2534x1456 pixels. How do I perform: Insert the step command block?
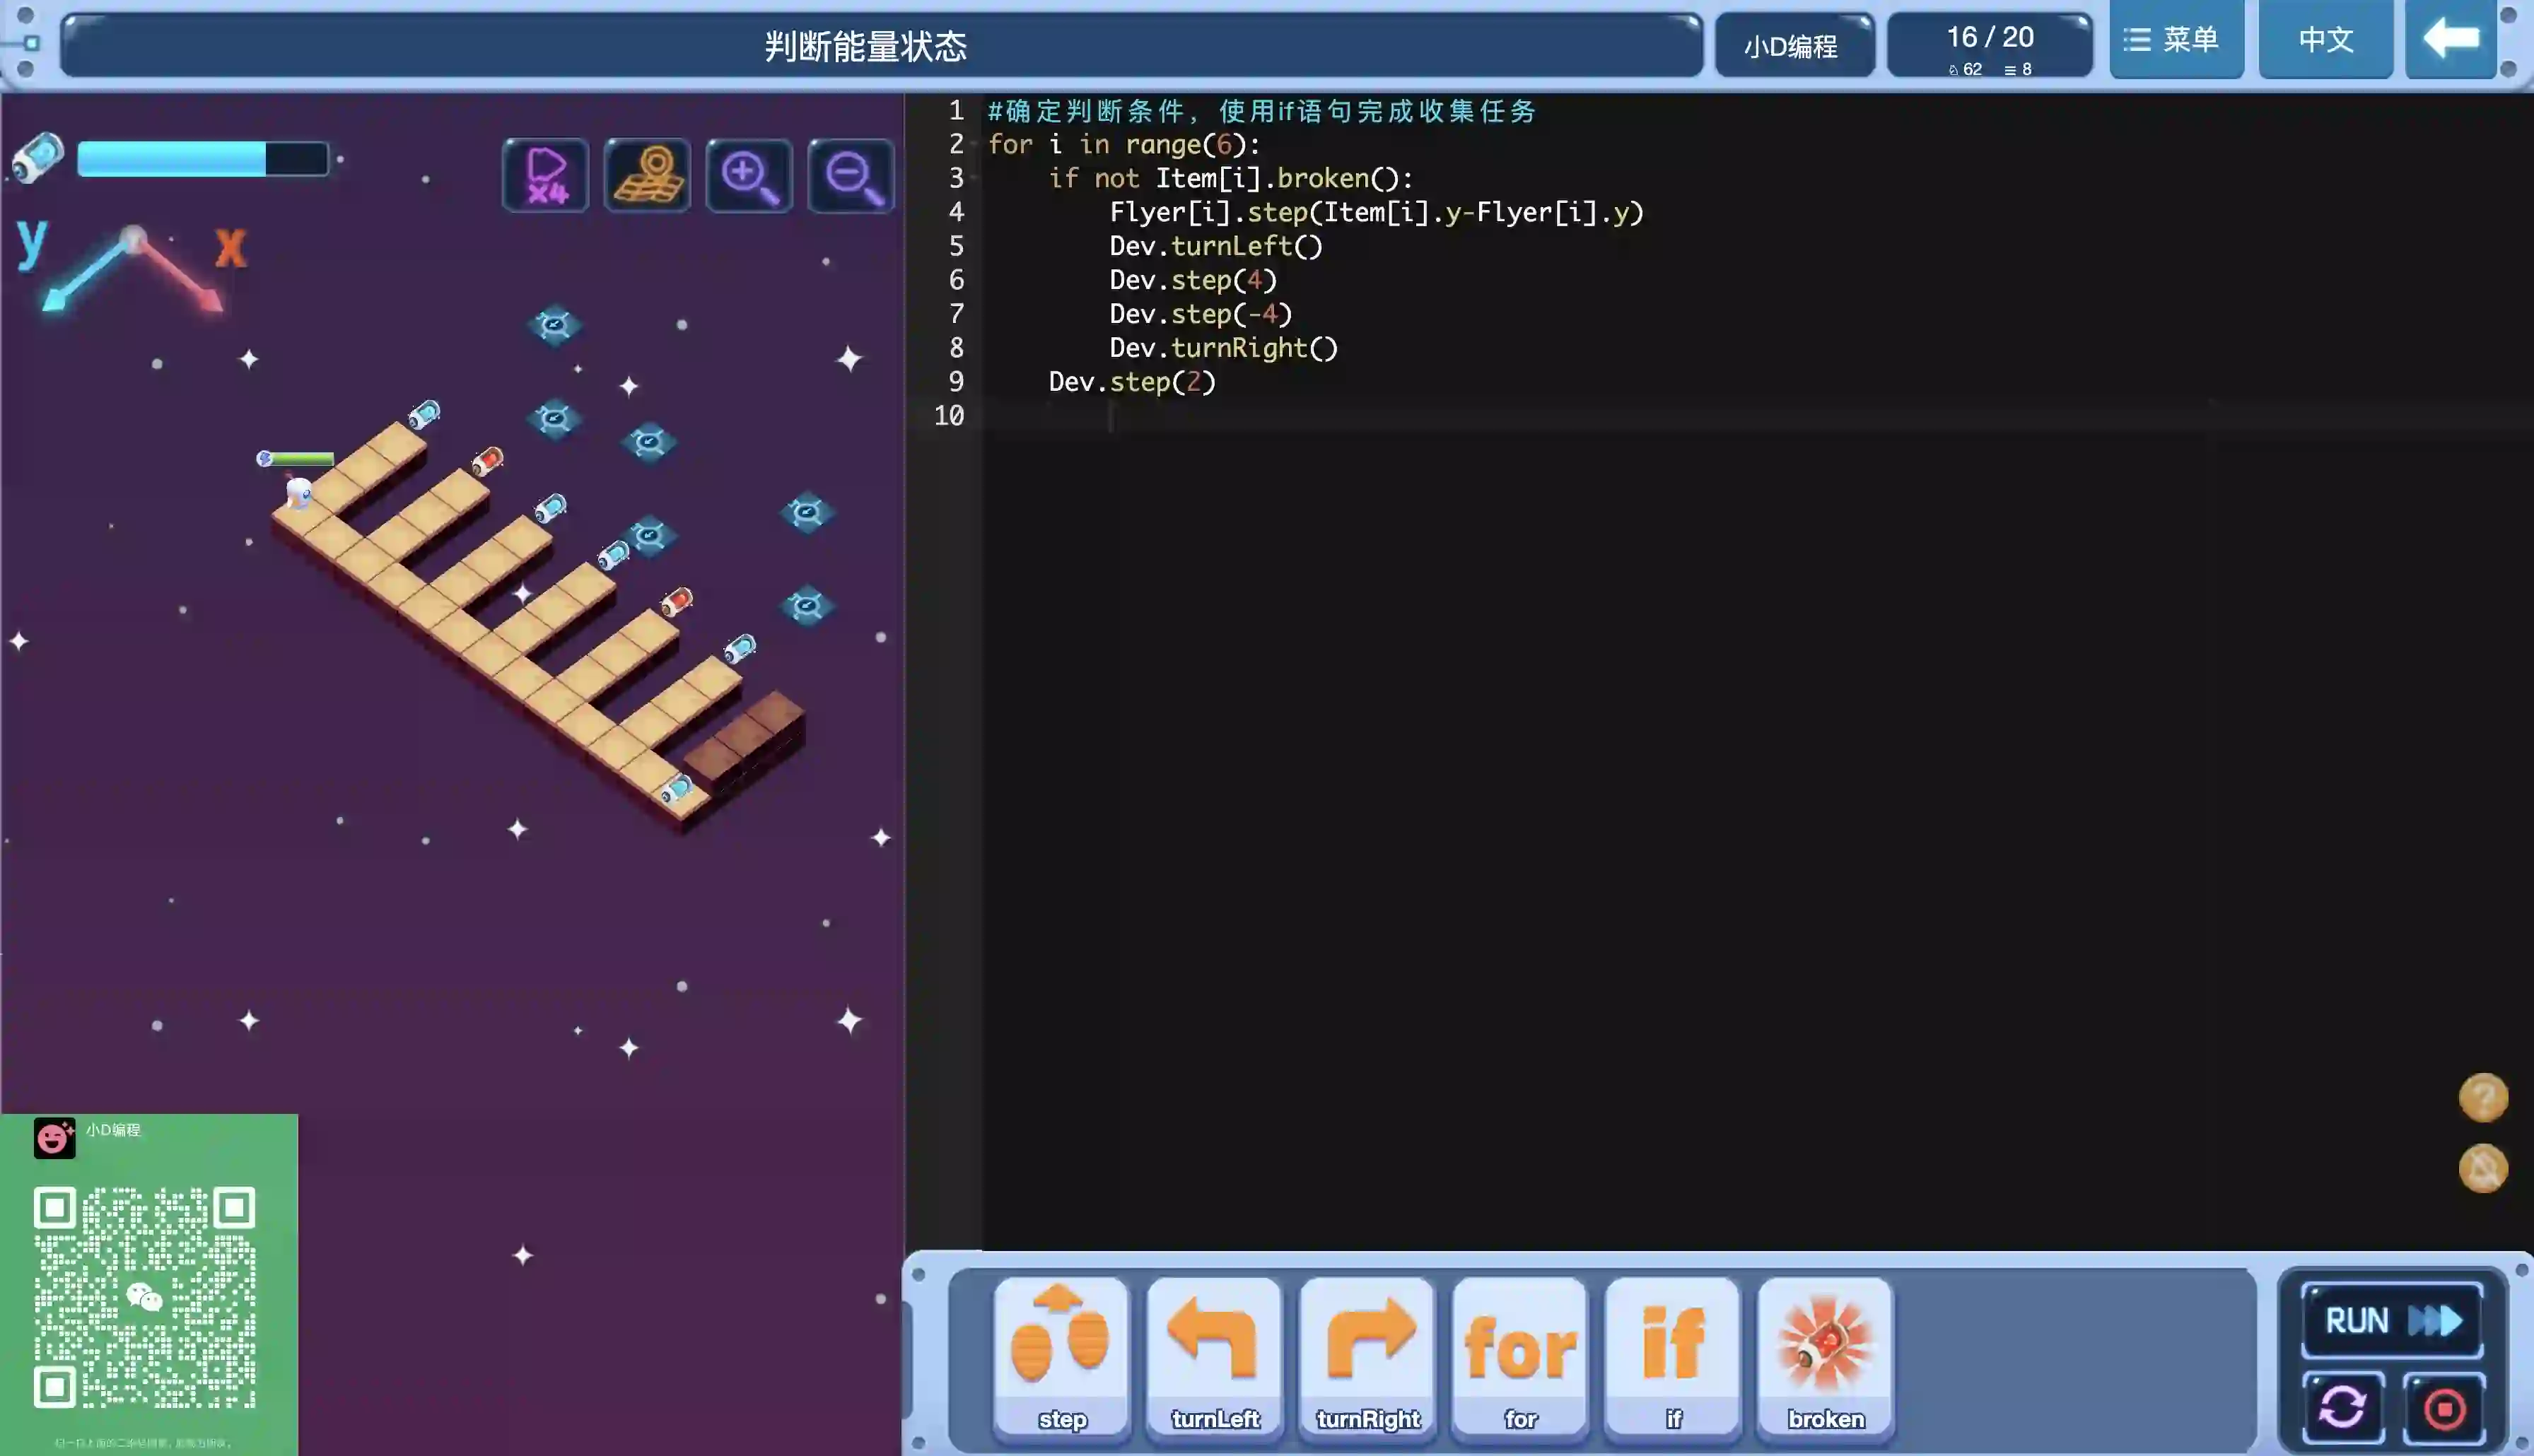point(1061,1355)
